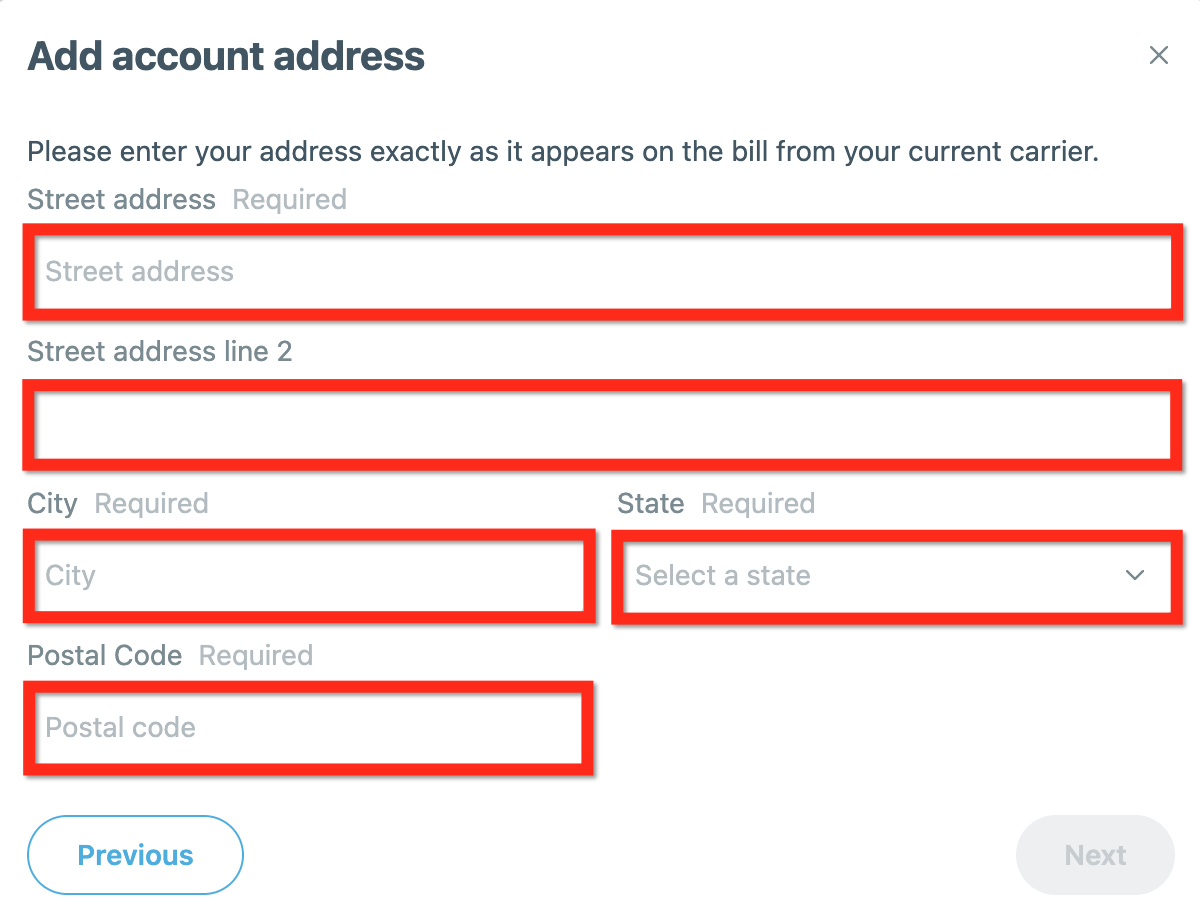Screen dimensions: 1200x924
Task: Focus the Postal code input box
Action: [308, 728]
